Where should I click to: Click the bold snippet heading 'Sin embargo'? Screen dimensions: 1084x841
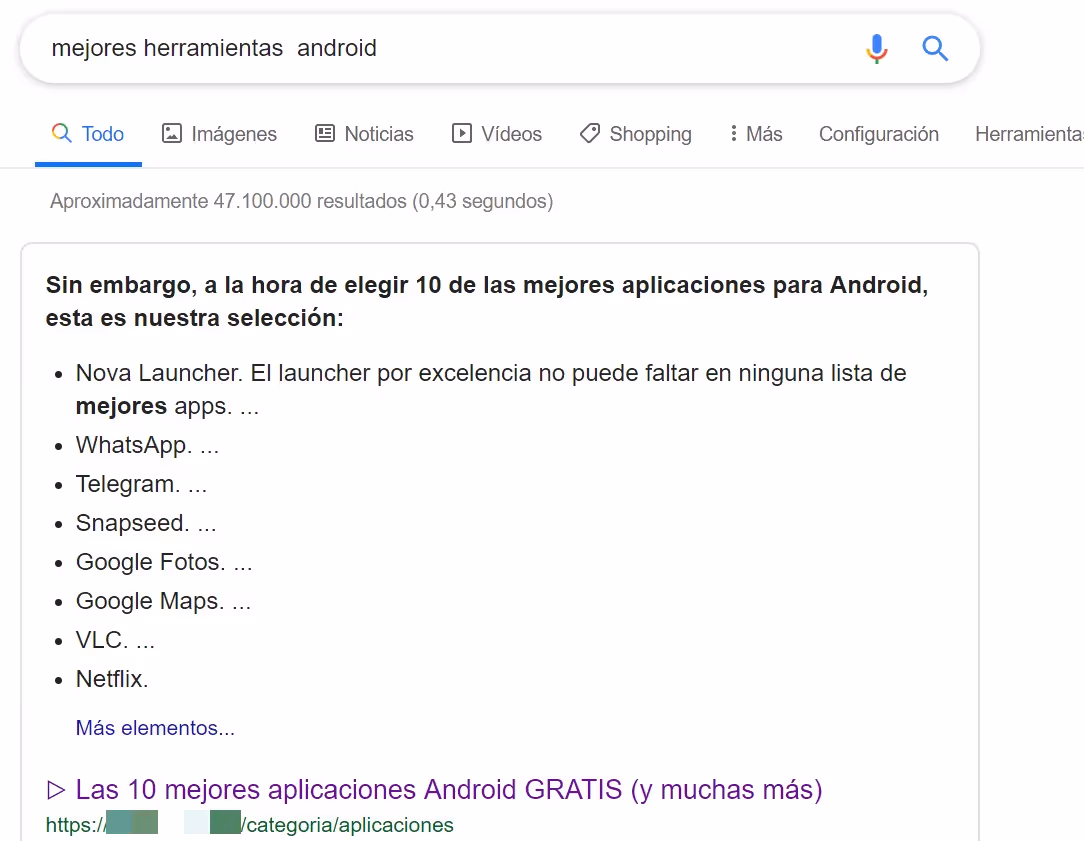coord(487,301)
